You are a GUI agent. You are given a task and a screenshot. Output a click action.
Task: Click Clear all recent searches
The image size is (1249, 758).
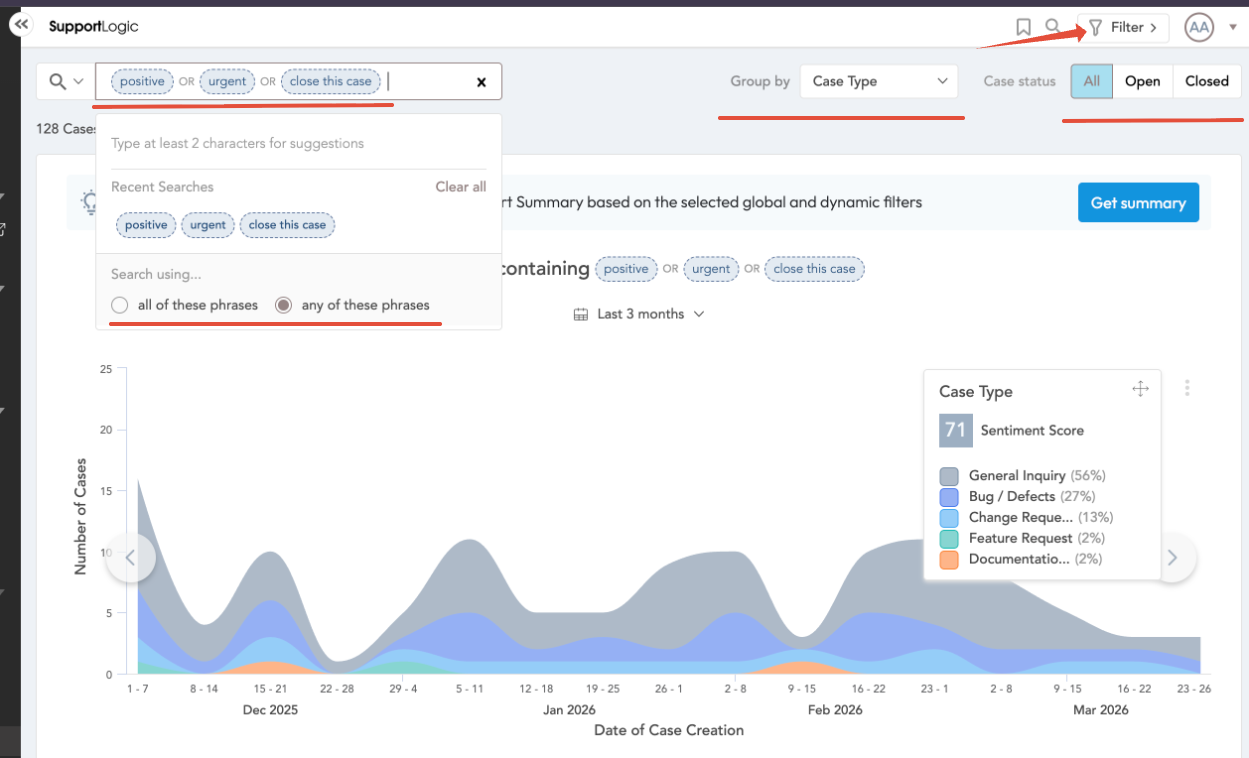point(461,187)
